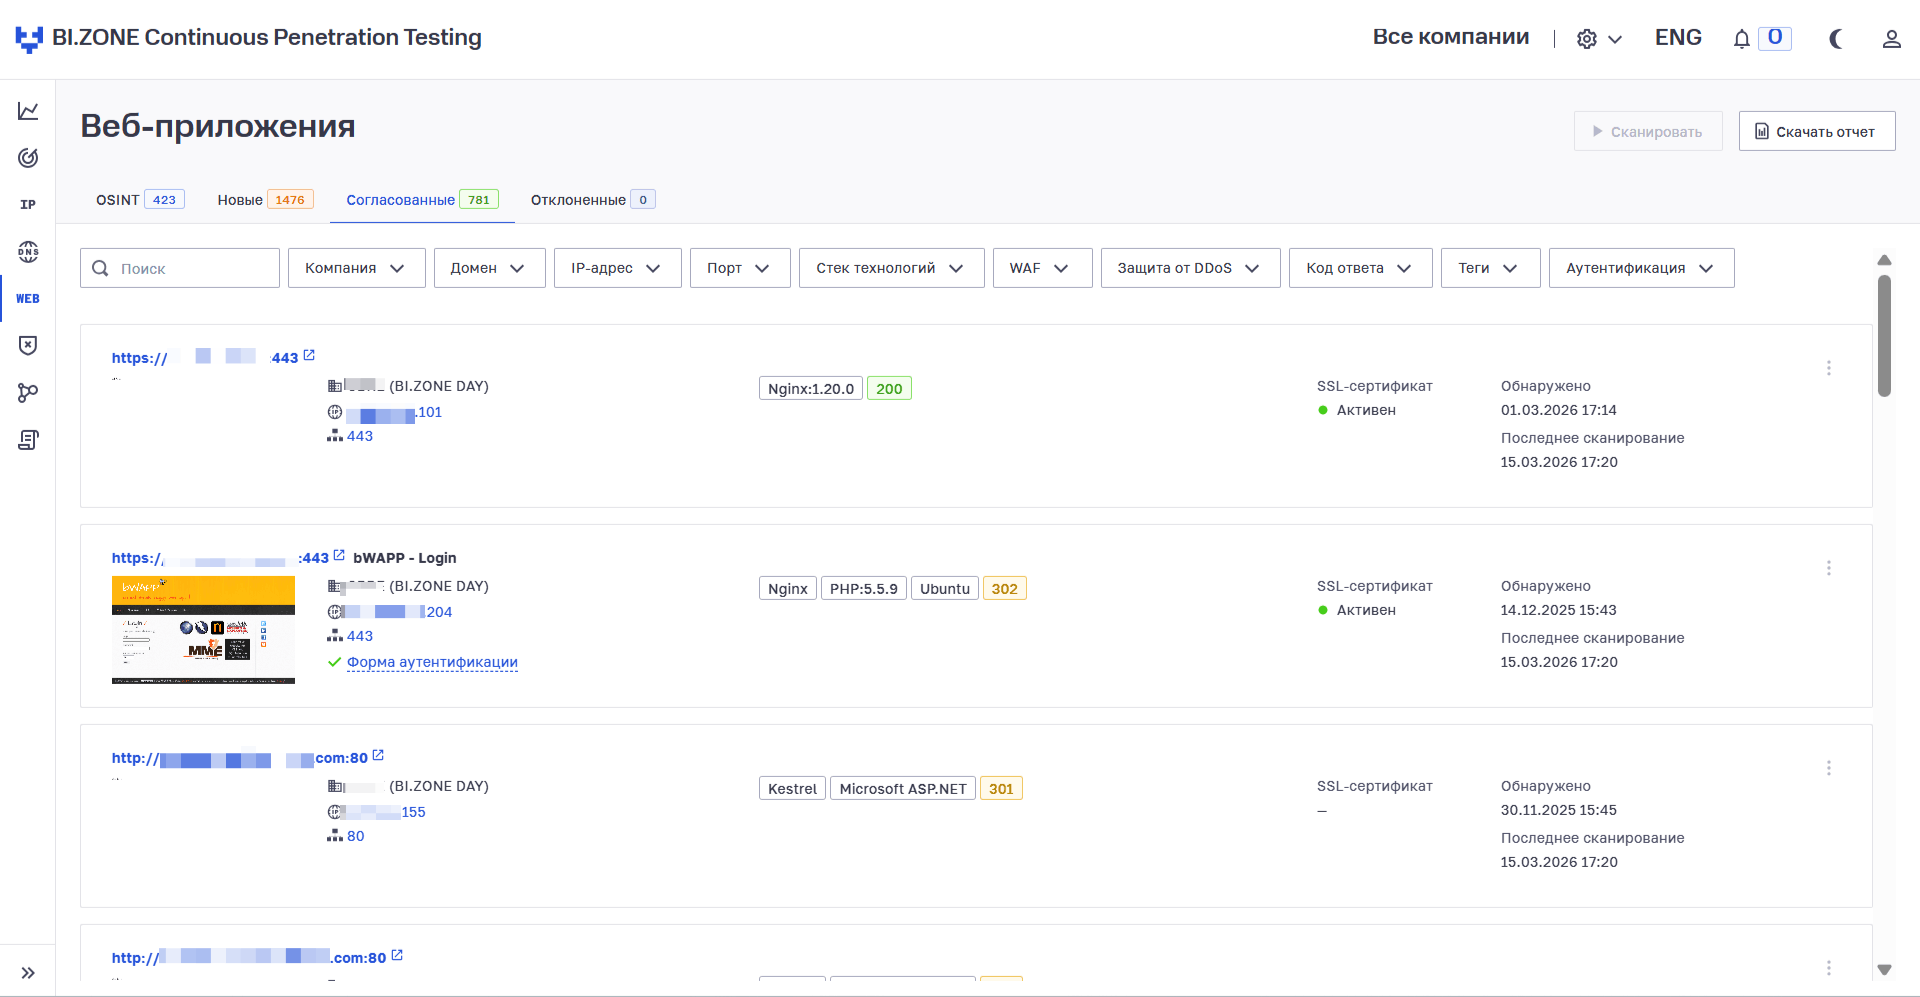Toggle dark mode with moon icon

click(1836, 39)
